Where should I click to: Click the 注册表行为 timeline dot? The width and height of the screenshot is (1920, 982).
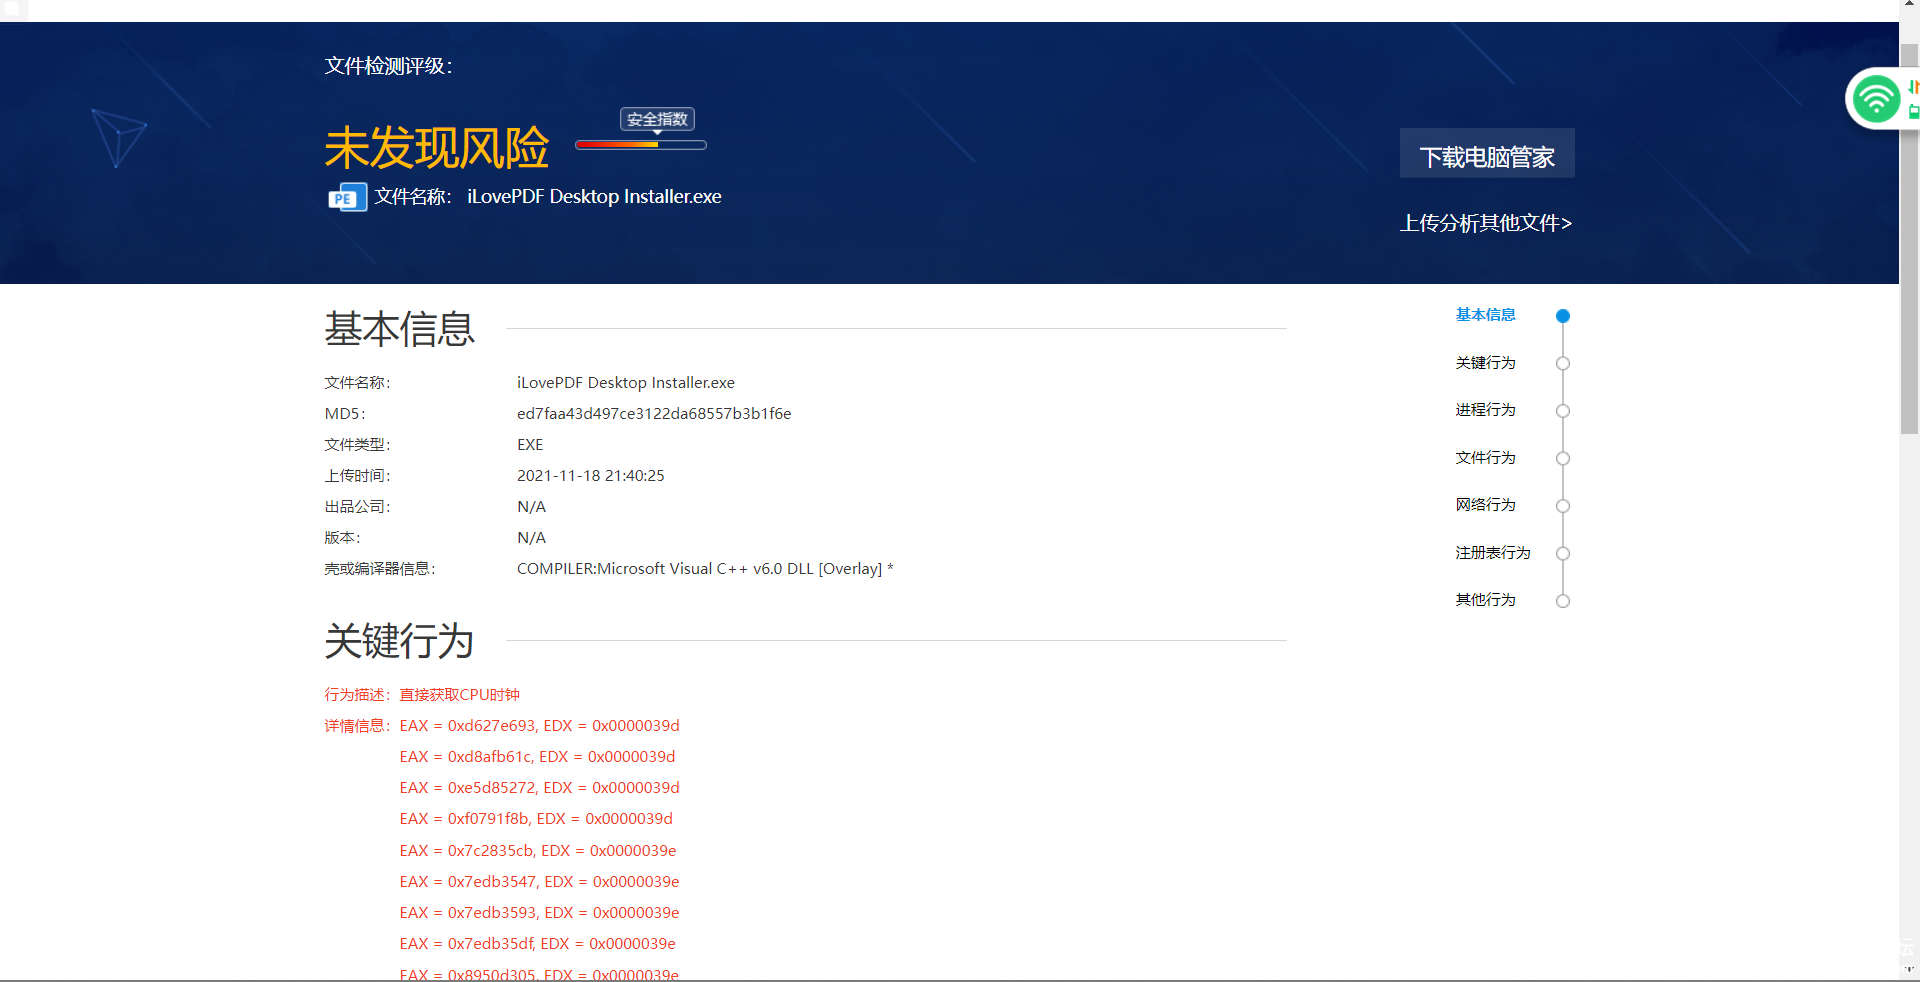(1563, 553)
